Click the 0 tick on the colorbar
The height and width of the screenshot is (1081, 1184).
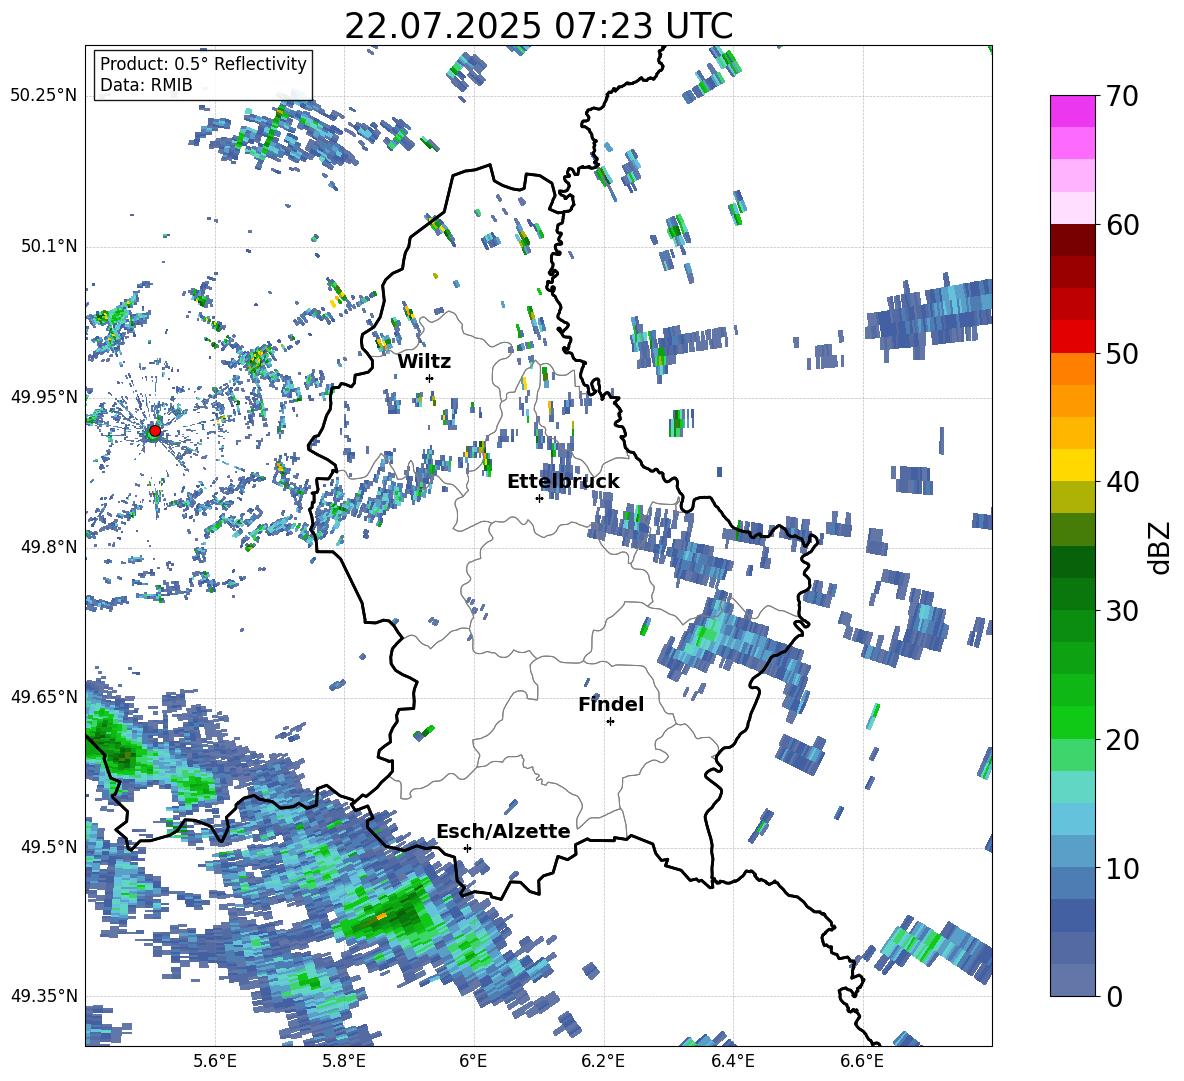pos(1114,996)
